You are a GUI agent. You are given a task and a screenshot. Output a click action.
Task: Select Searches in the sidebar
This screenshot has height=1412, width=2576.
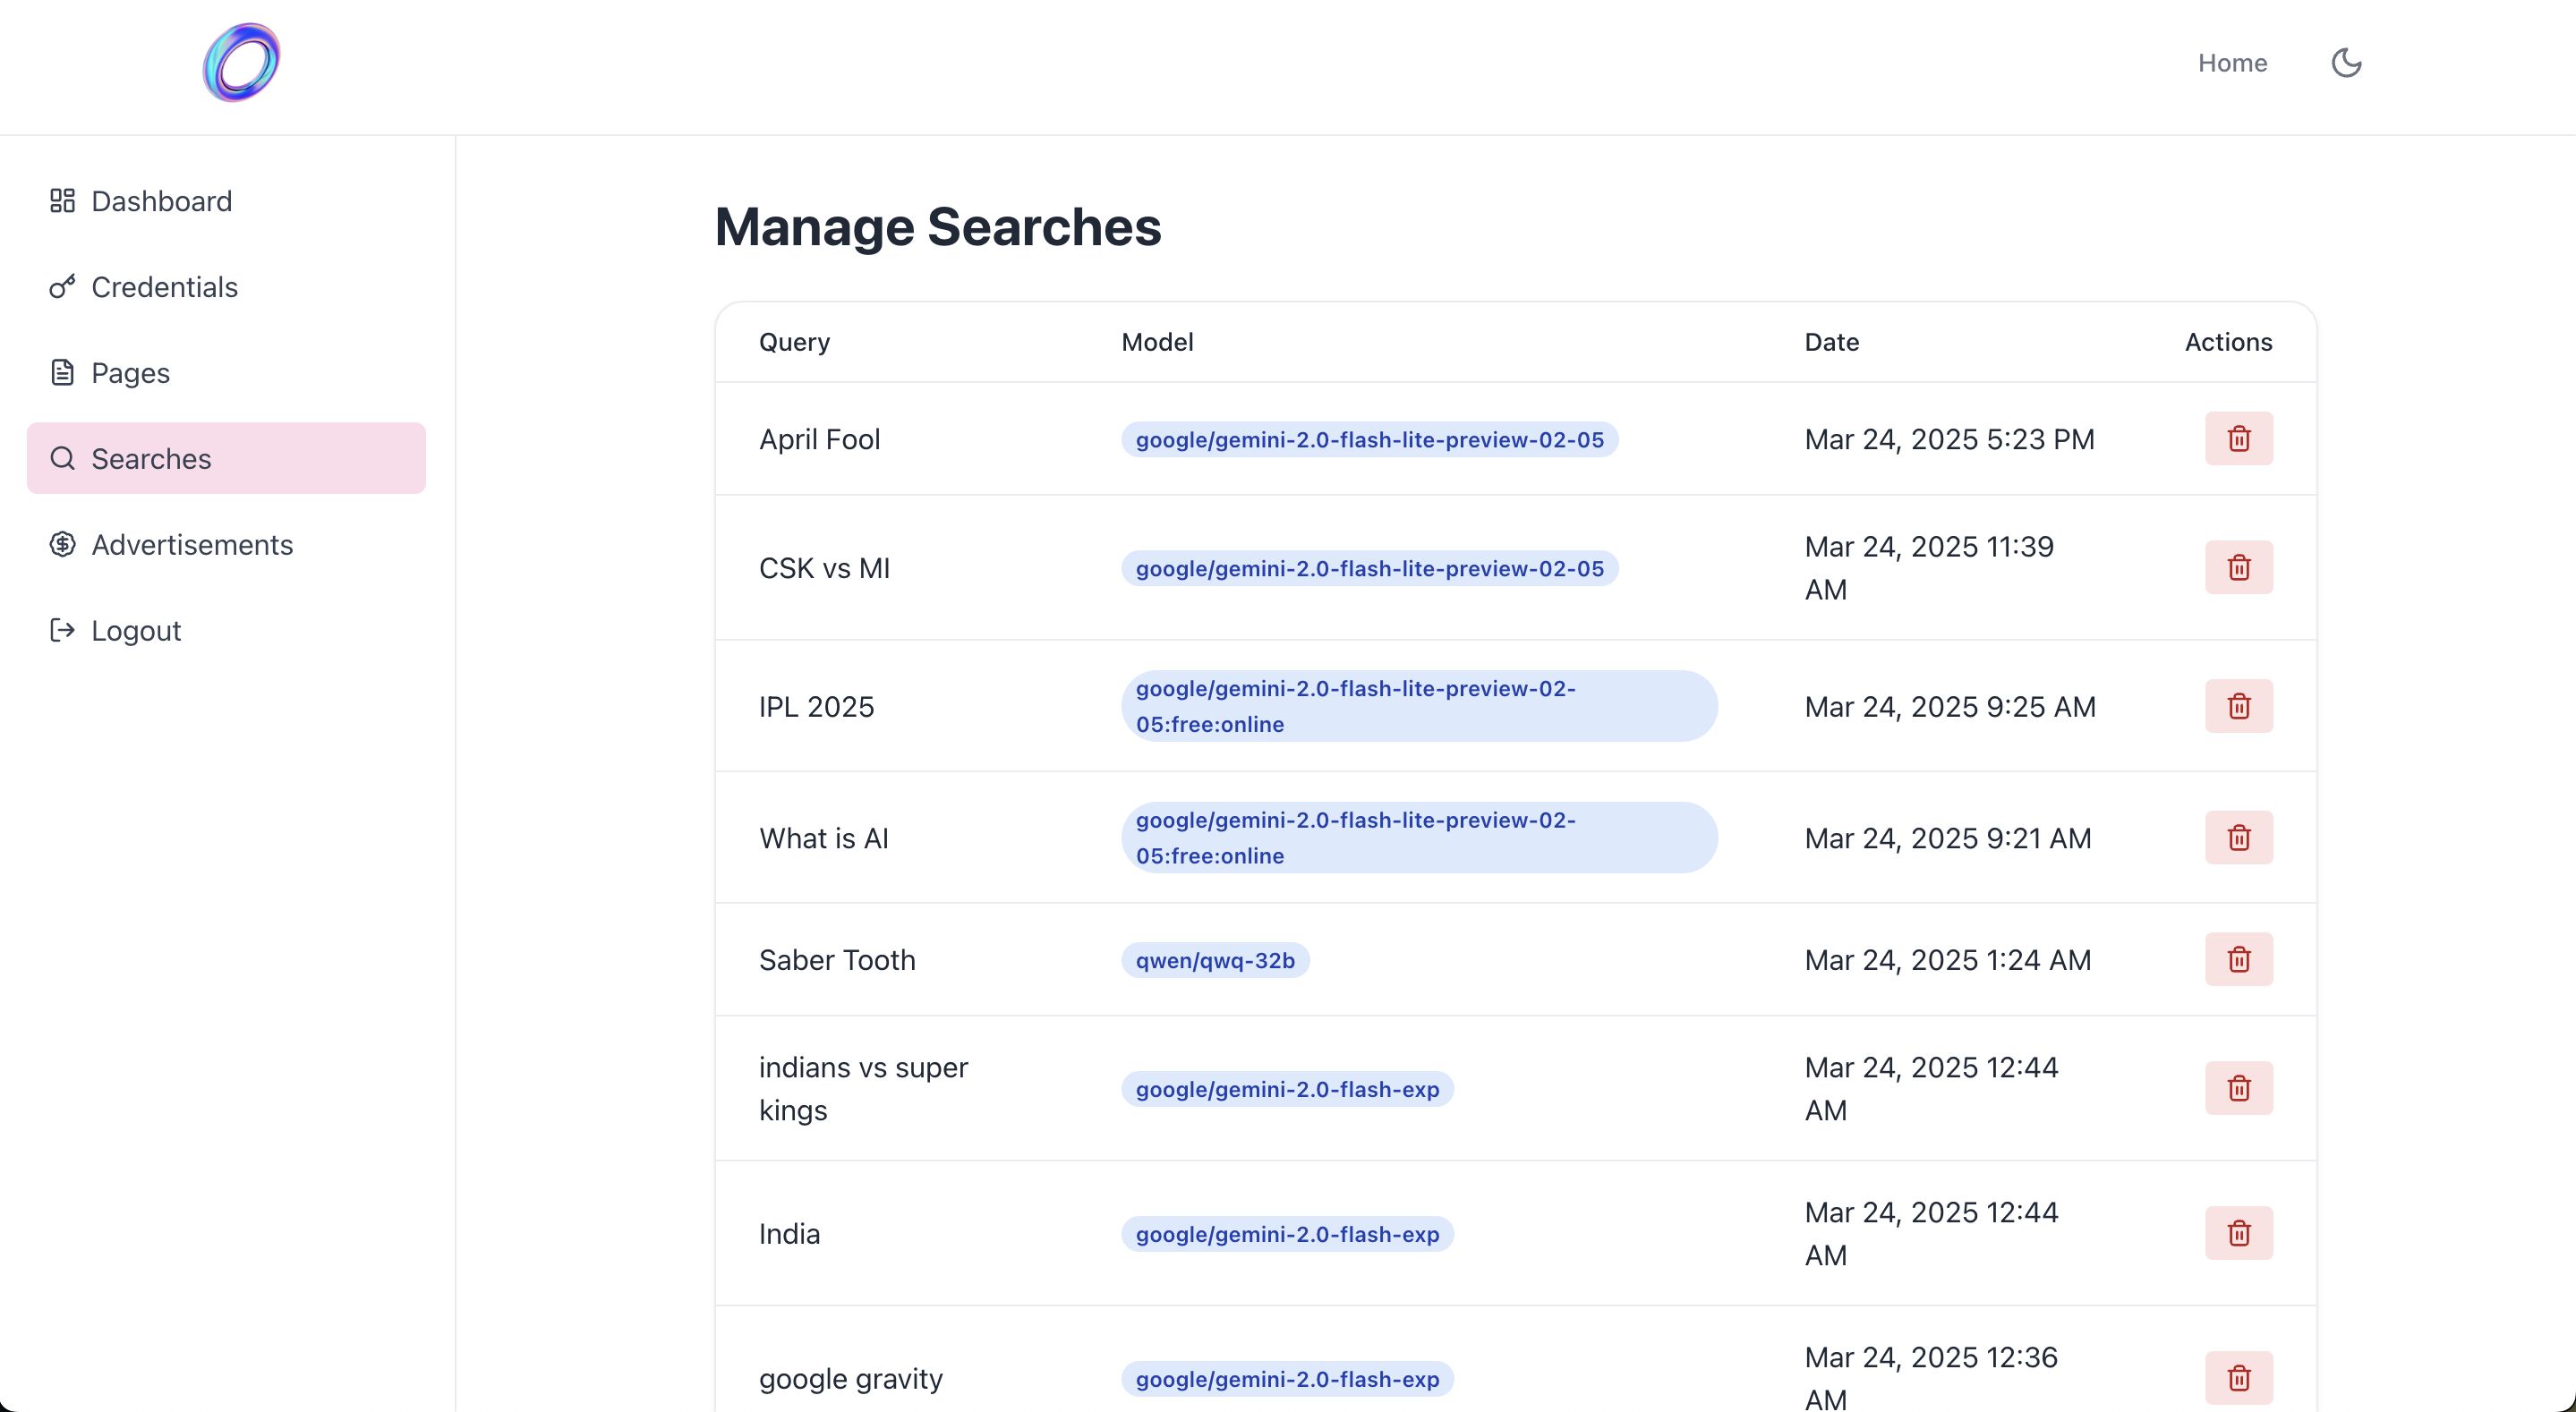pos(151,459)
